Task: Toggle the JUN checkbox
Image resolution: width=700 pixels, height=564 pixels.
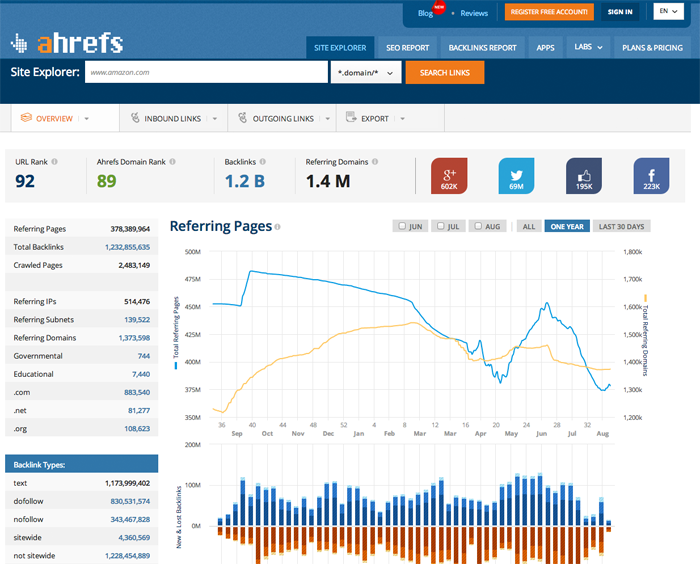Action: point(402,226)
